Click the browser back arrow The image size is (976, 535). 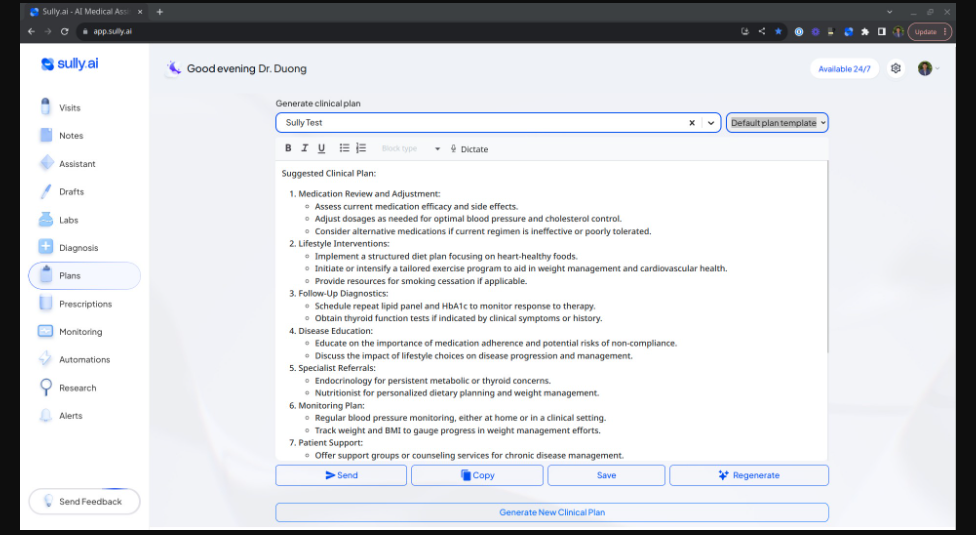pos(31,31)
